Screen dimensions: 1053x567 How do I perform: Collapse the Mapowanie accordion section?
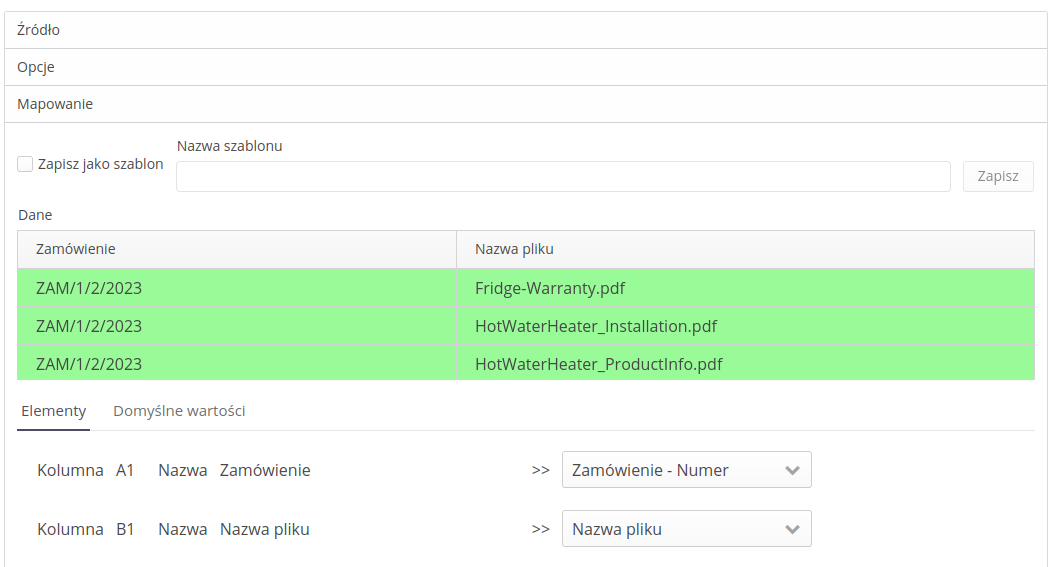(55, 104)
